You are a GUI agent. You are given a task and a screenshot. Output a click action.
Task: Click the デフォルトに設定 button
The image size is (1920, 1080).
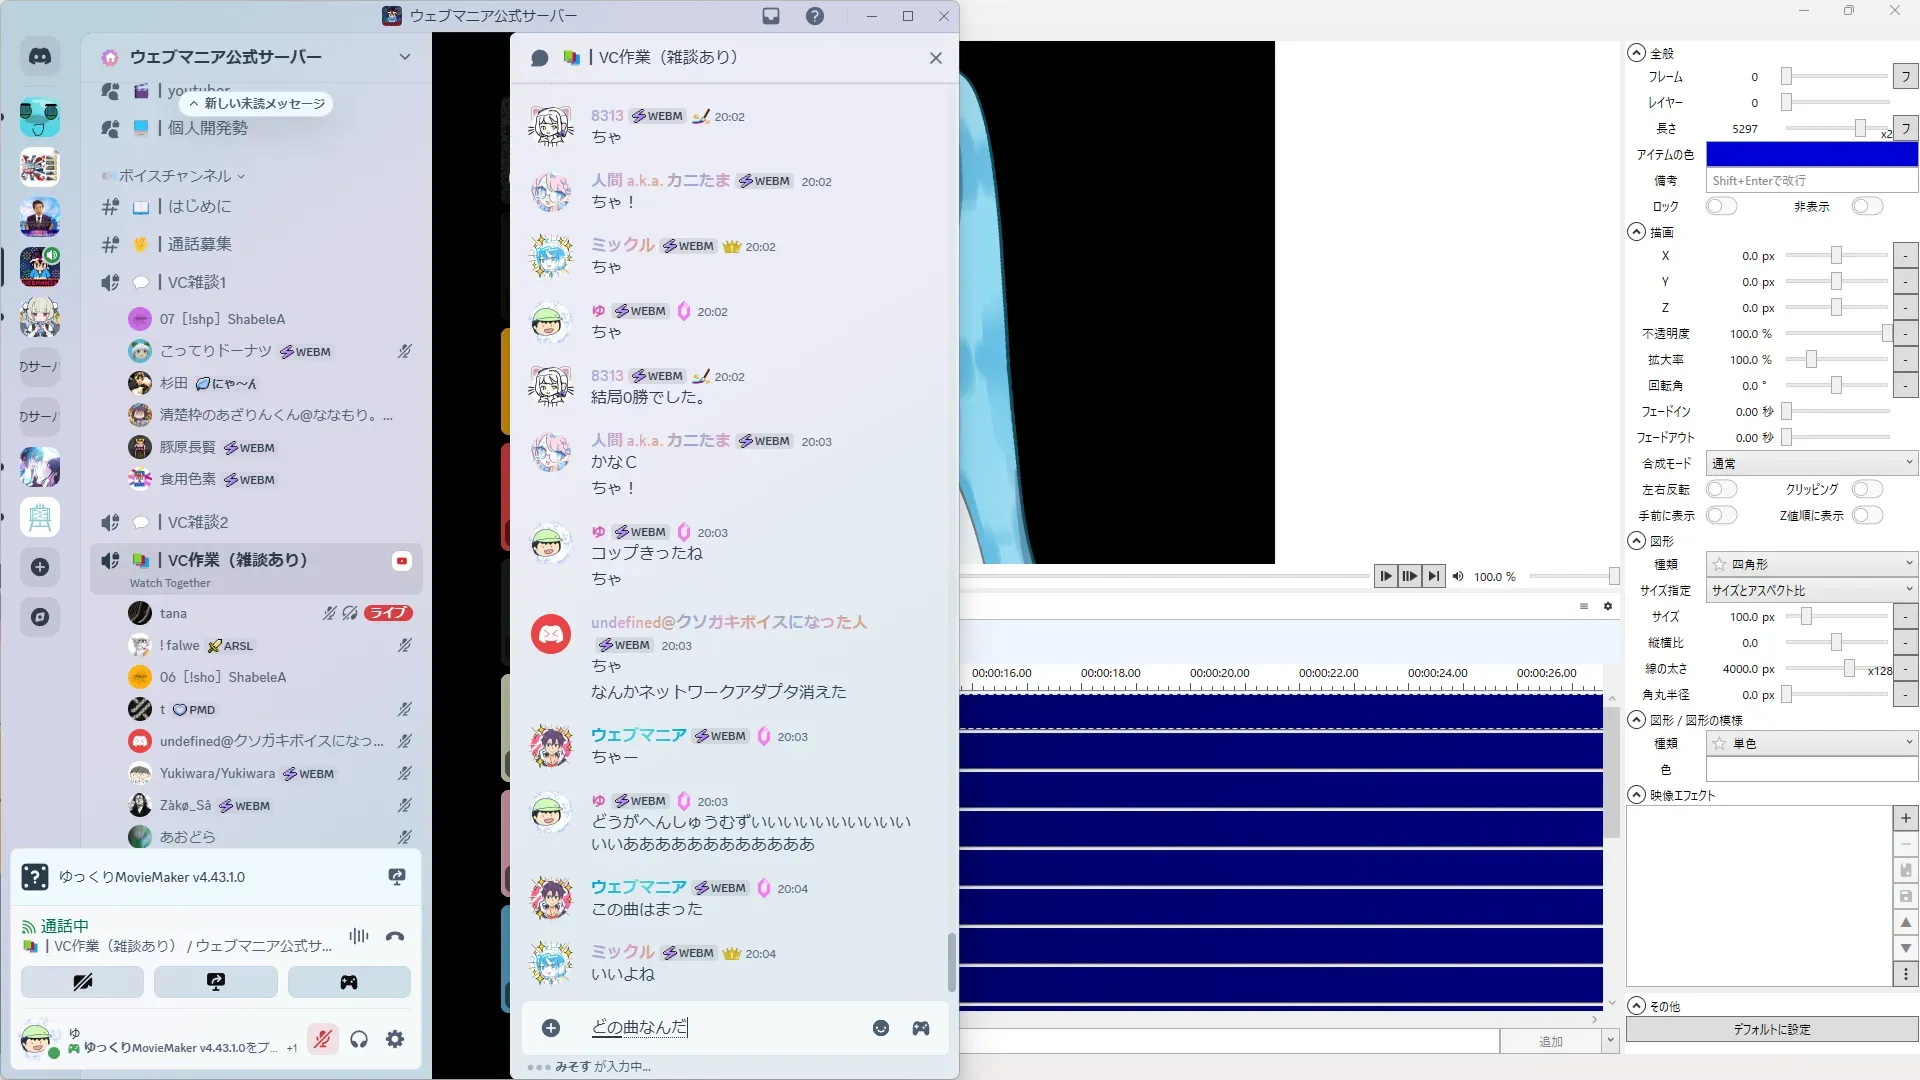tap(1771, 1029)
